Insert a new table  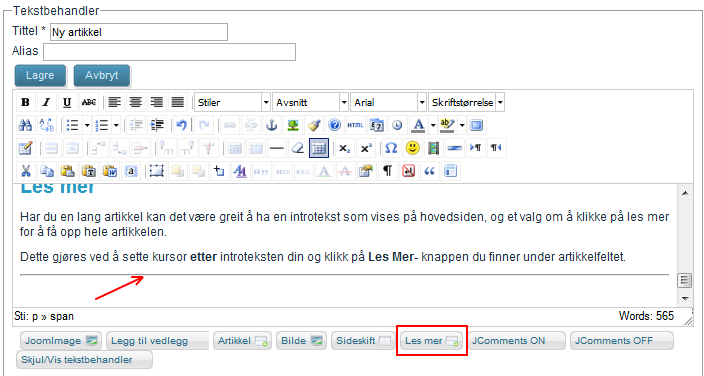(x=26, y=148)
